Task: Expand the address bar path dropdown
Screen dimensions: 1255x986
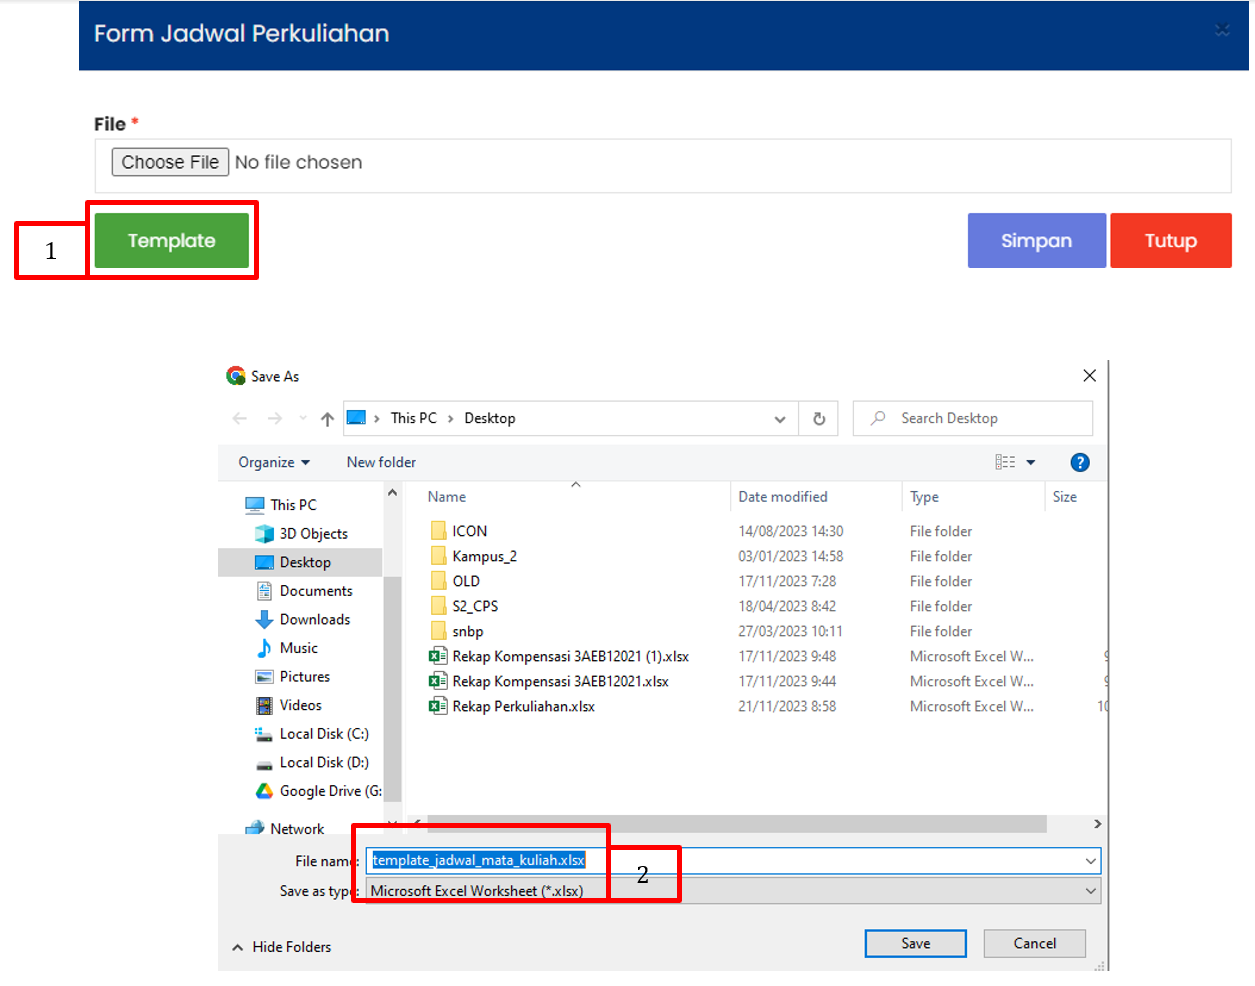Action: coord(780,419)
